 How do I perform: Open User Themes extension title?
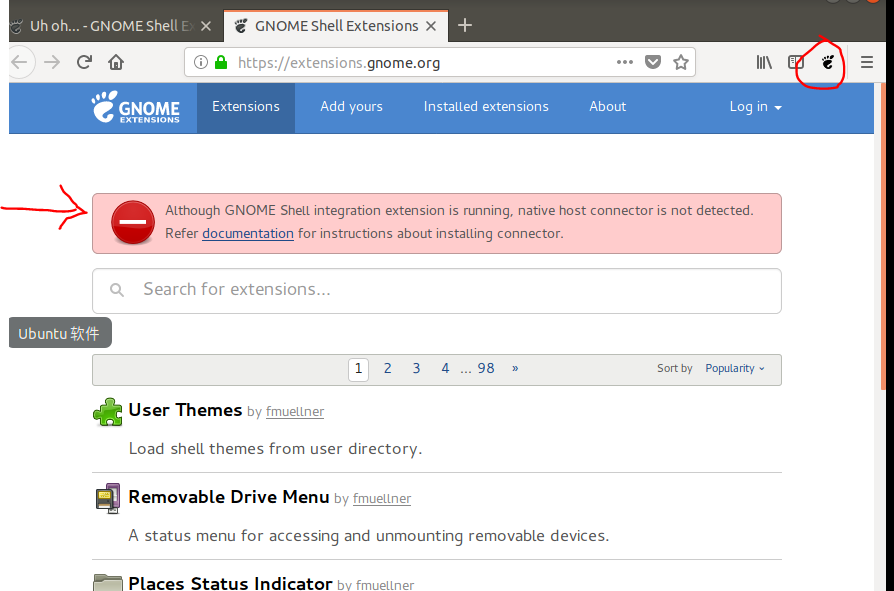185,410
